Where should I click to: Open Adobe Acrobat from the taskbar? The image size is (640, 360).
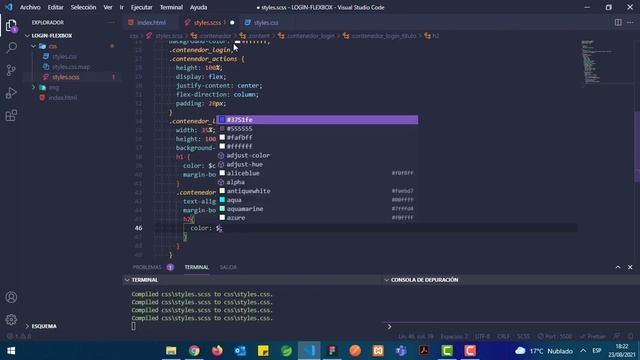[424, 351]
